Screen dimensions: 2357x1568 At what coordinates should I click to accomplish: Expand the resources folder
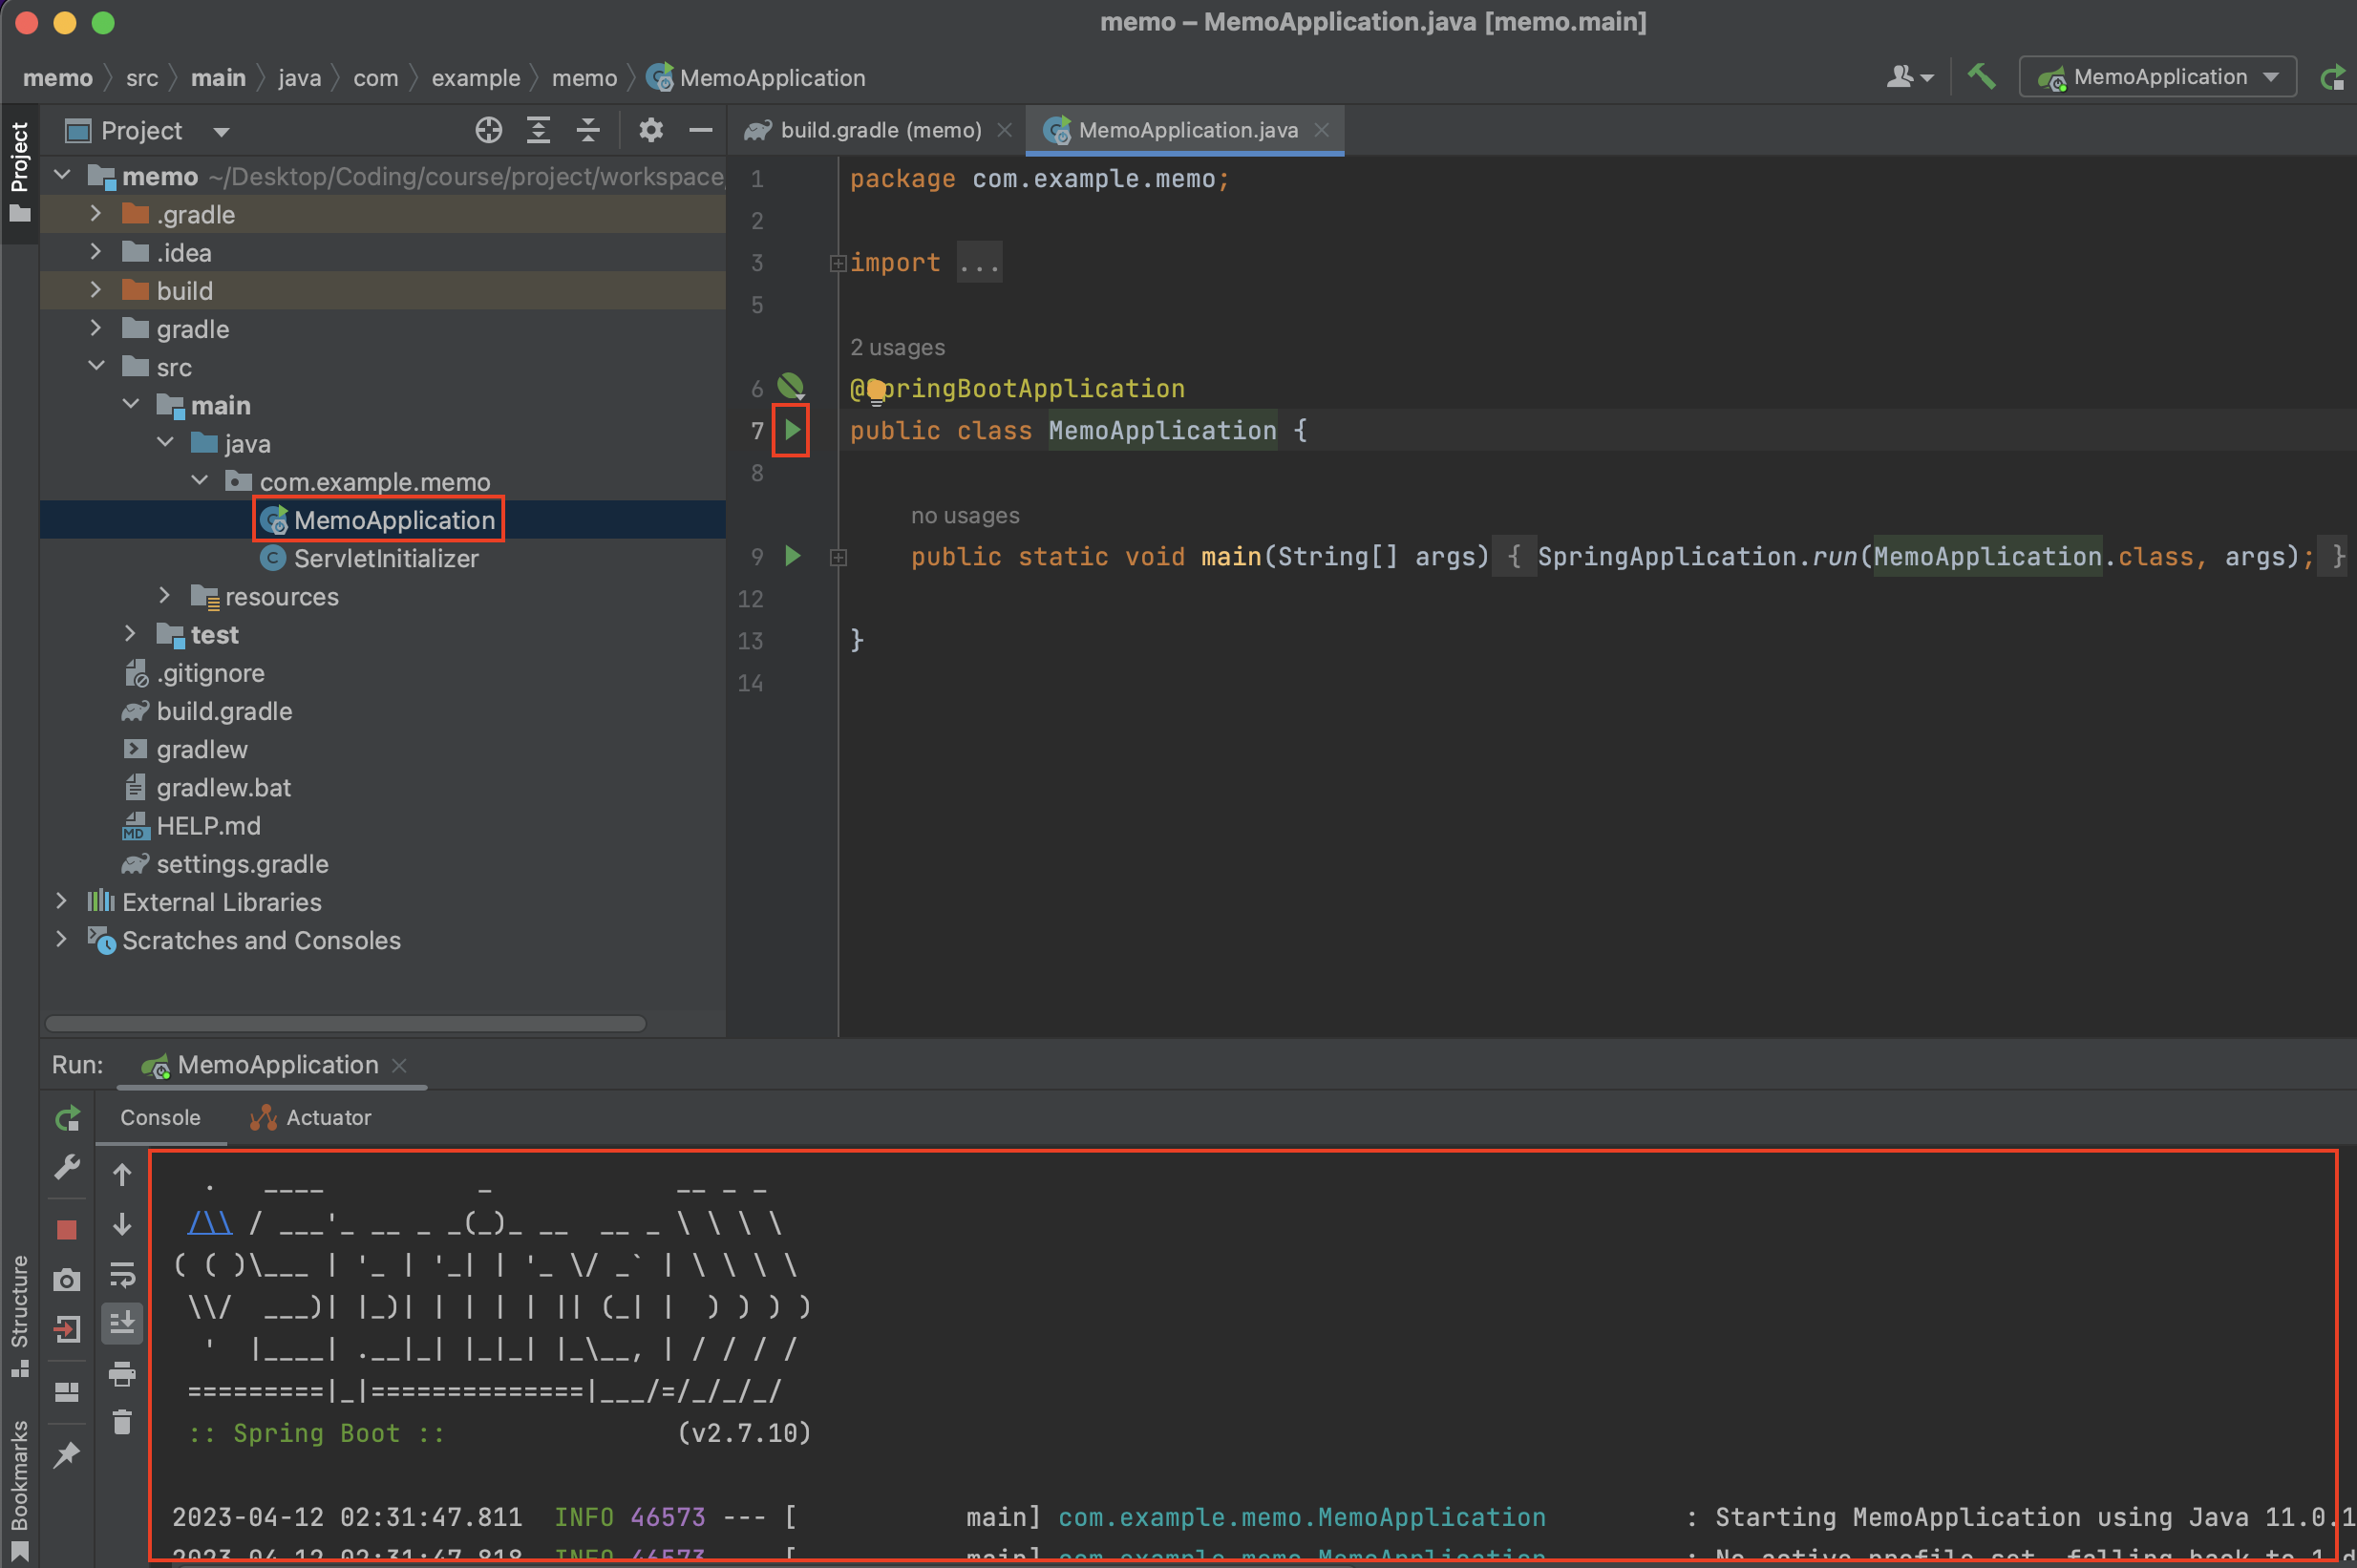[x=164, y=596]
